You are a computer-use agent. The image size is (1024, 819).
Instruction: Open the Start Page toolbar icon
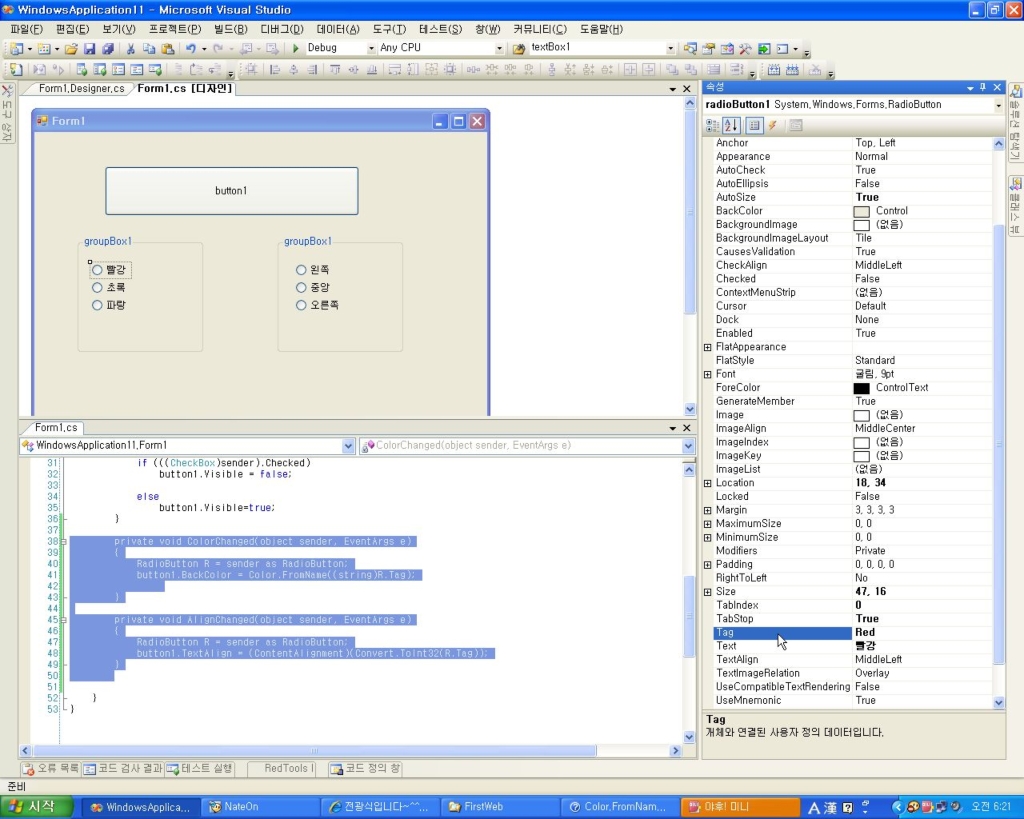(763, 48)
